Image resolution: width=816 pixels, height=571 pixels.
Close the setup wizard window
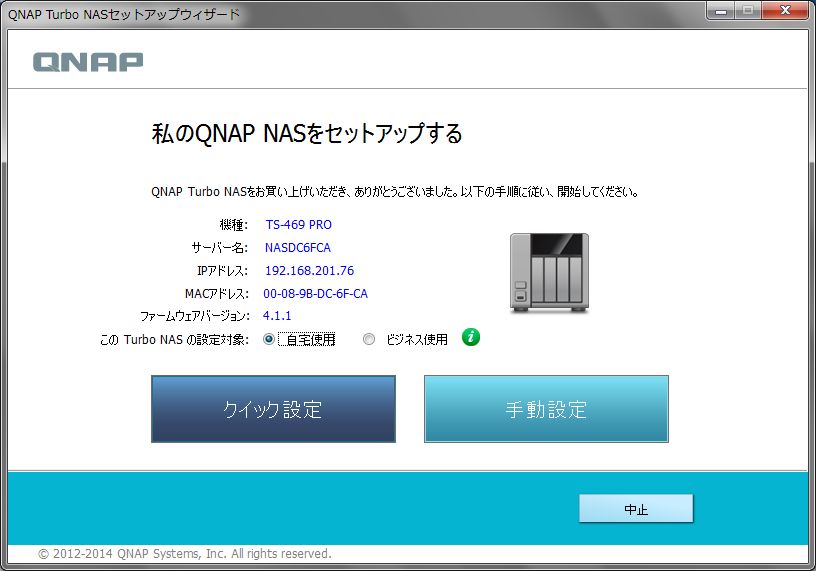[x=786, y=10]
